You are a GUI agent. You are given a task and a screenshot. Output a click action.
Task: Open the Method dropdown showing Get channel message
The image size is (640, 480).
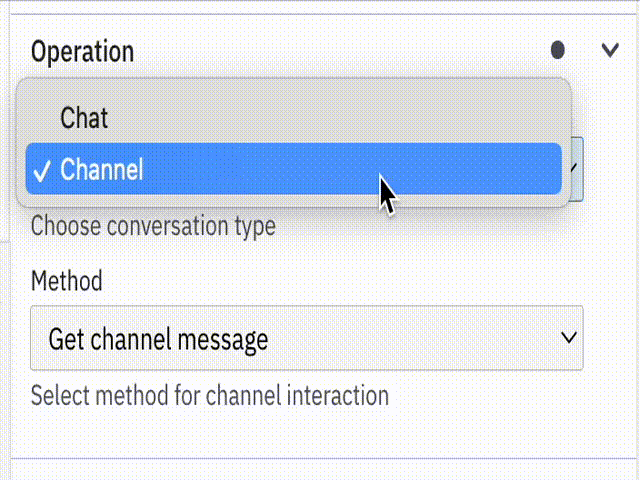coord(307,338)
